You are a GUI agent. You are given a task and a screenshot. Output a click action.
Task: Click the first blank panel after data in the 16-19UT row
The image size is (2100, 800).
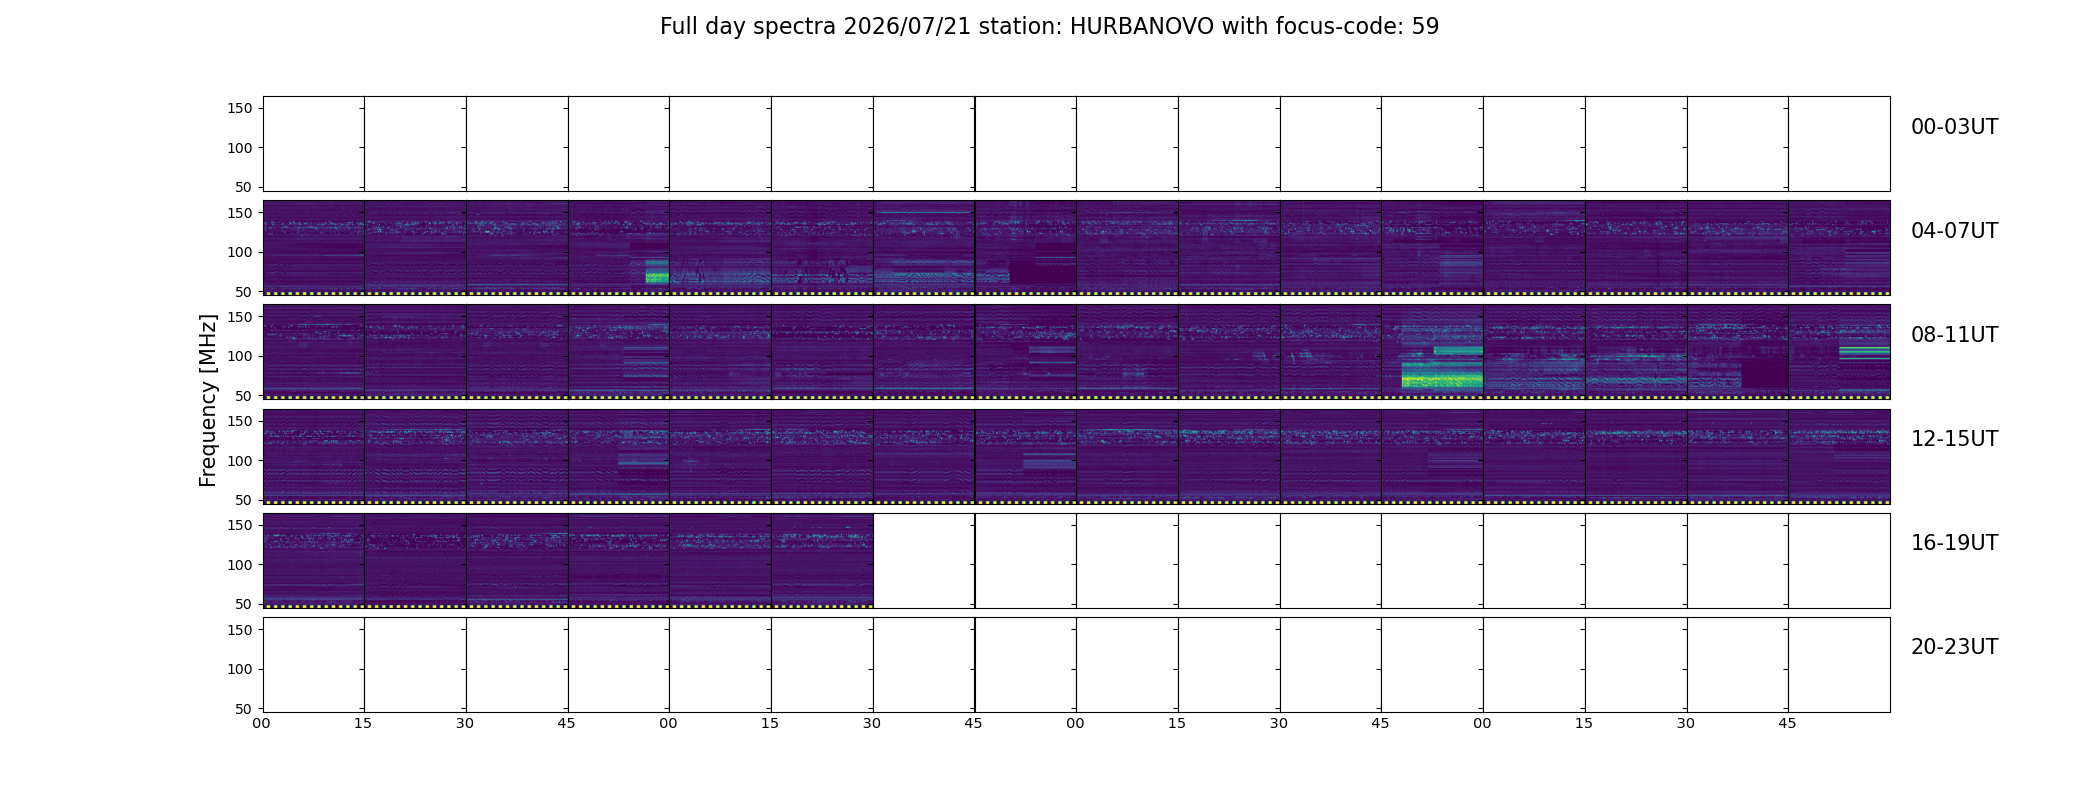[x=924, y=560]
